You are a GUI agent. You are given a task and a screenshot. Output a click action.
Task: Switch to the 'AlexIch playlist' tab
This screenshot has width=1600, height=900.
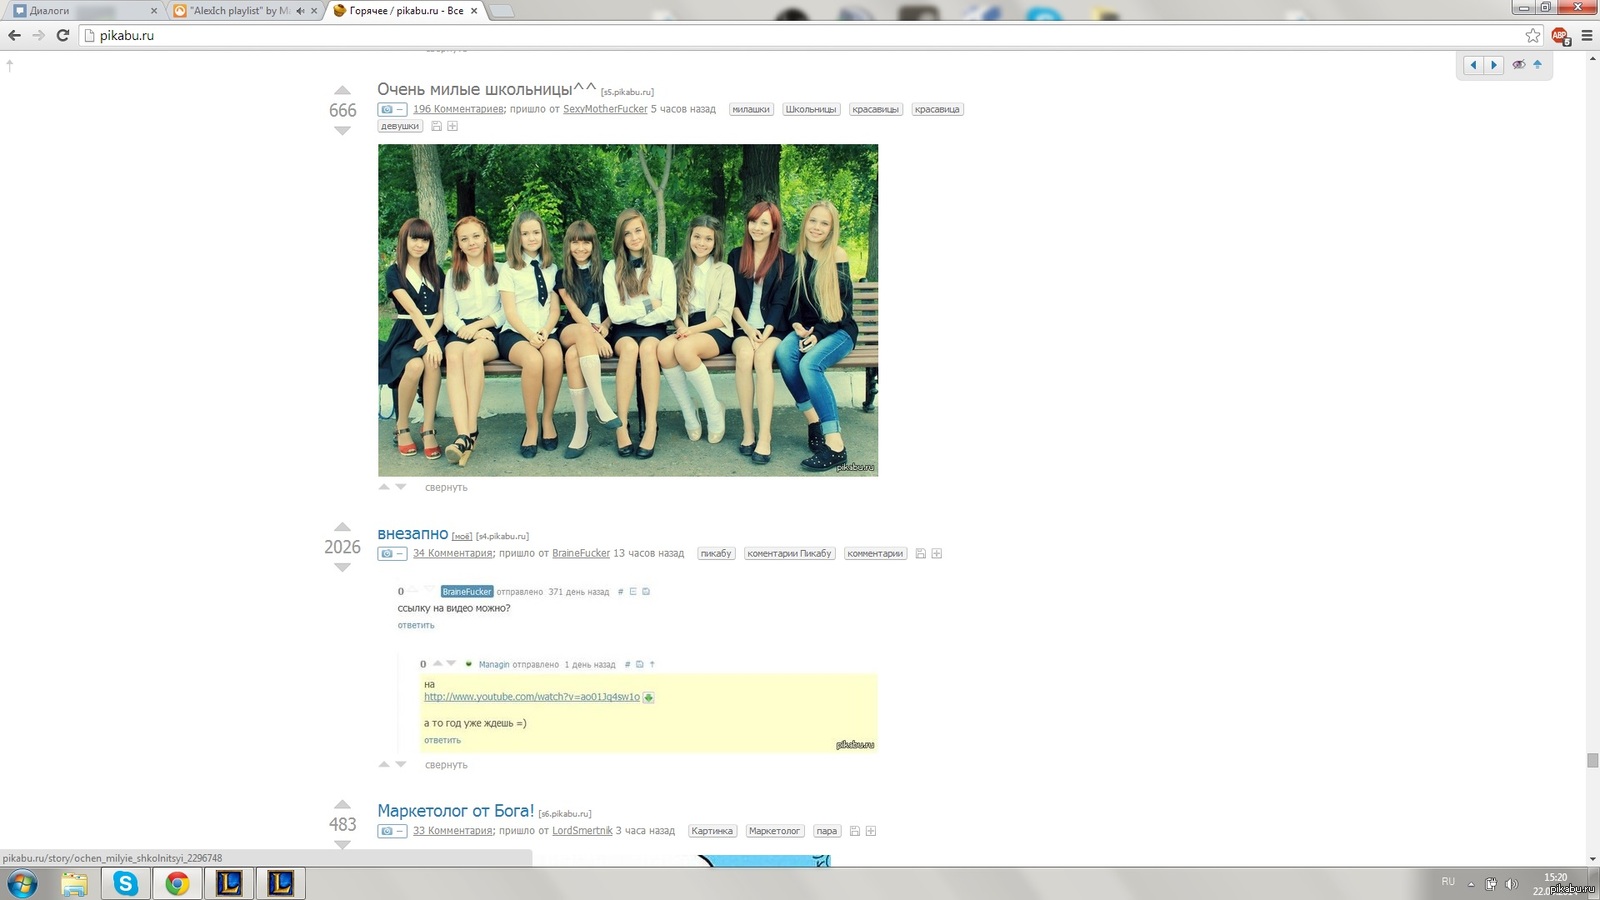click(x=240, y=11)
